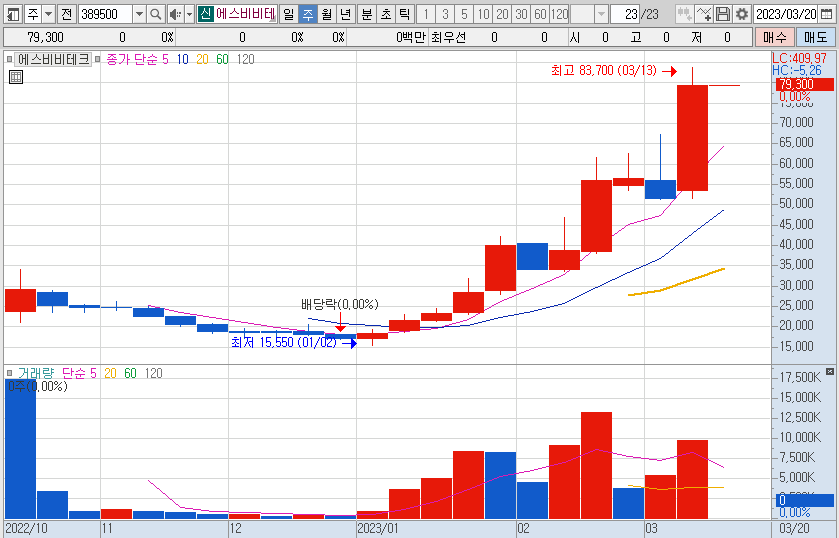Screen dimensions: 839x538
Task: Choose the 120 interval button
Action: tap(559, 14)
